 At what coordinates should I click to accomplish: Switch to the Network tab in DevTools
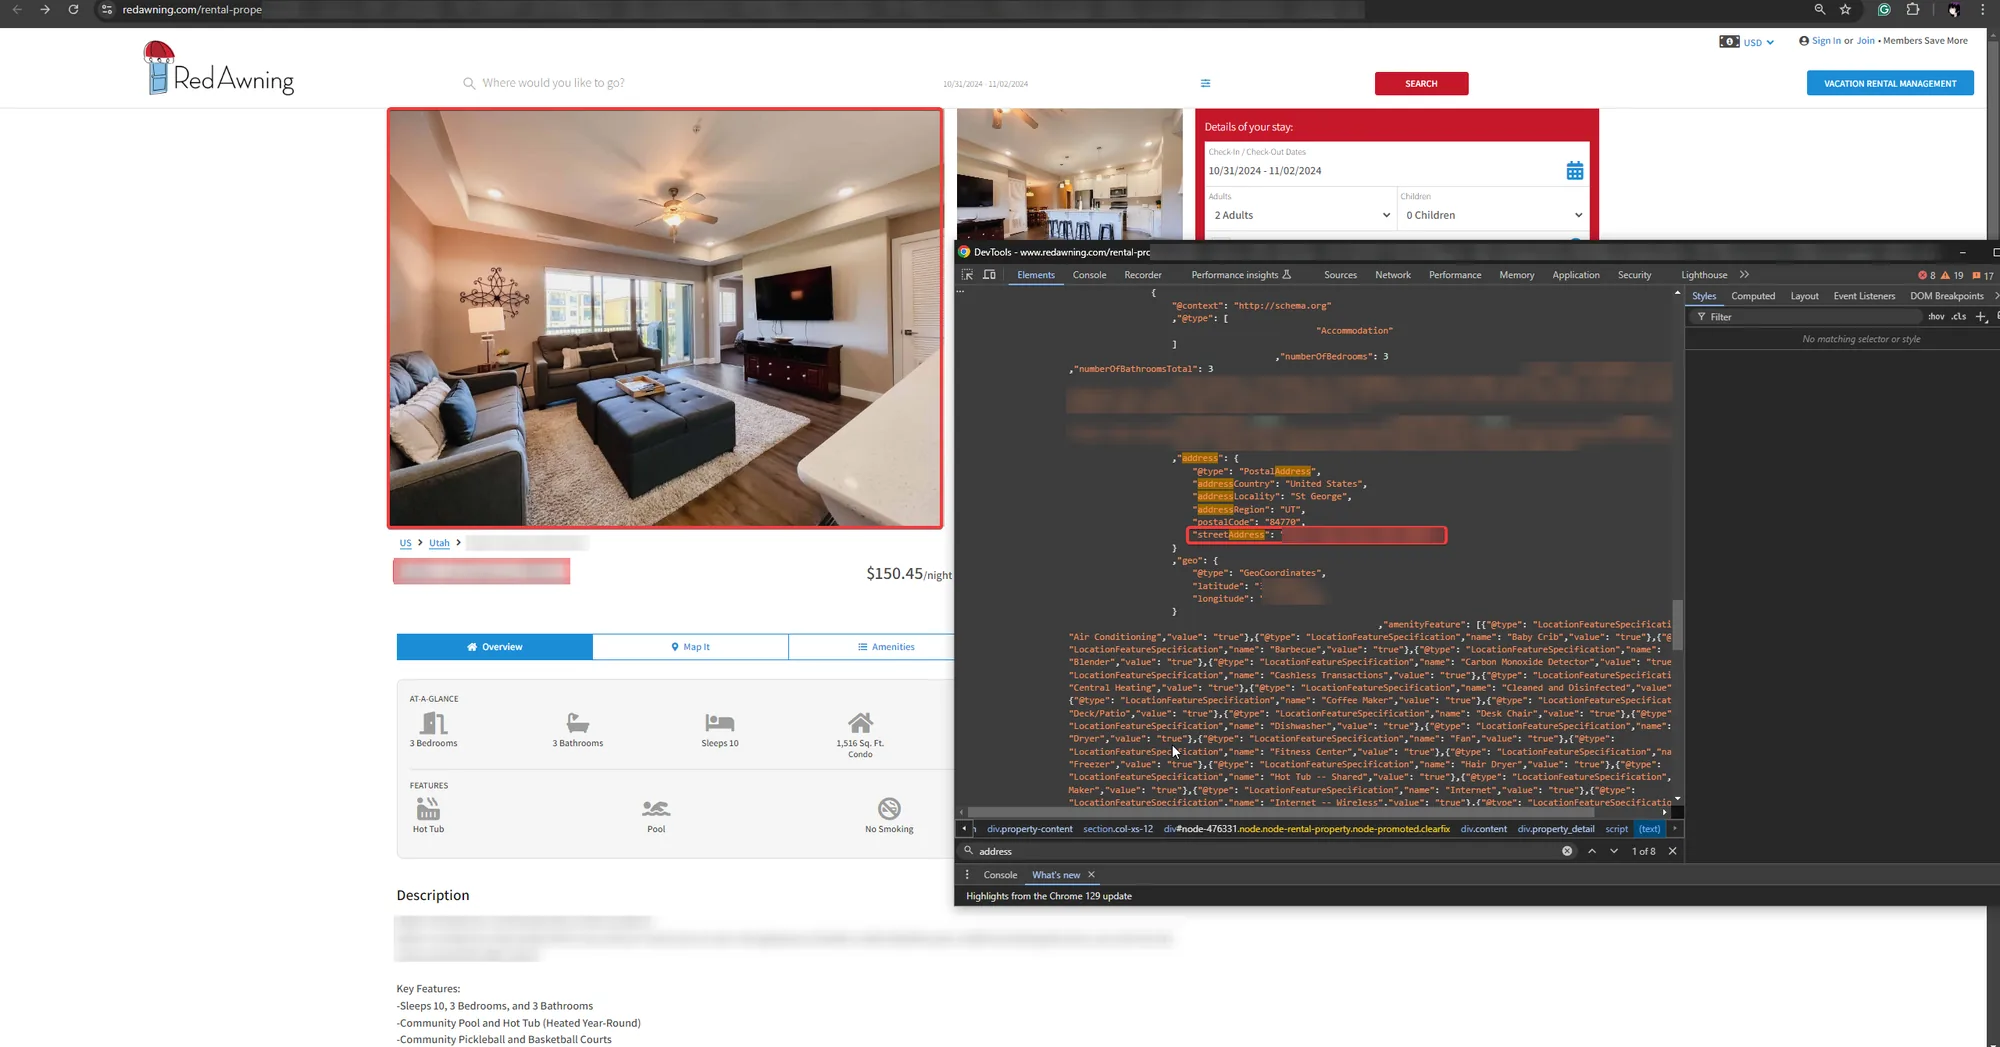point(1392,275)
